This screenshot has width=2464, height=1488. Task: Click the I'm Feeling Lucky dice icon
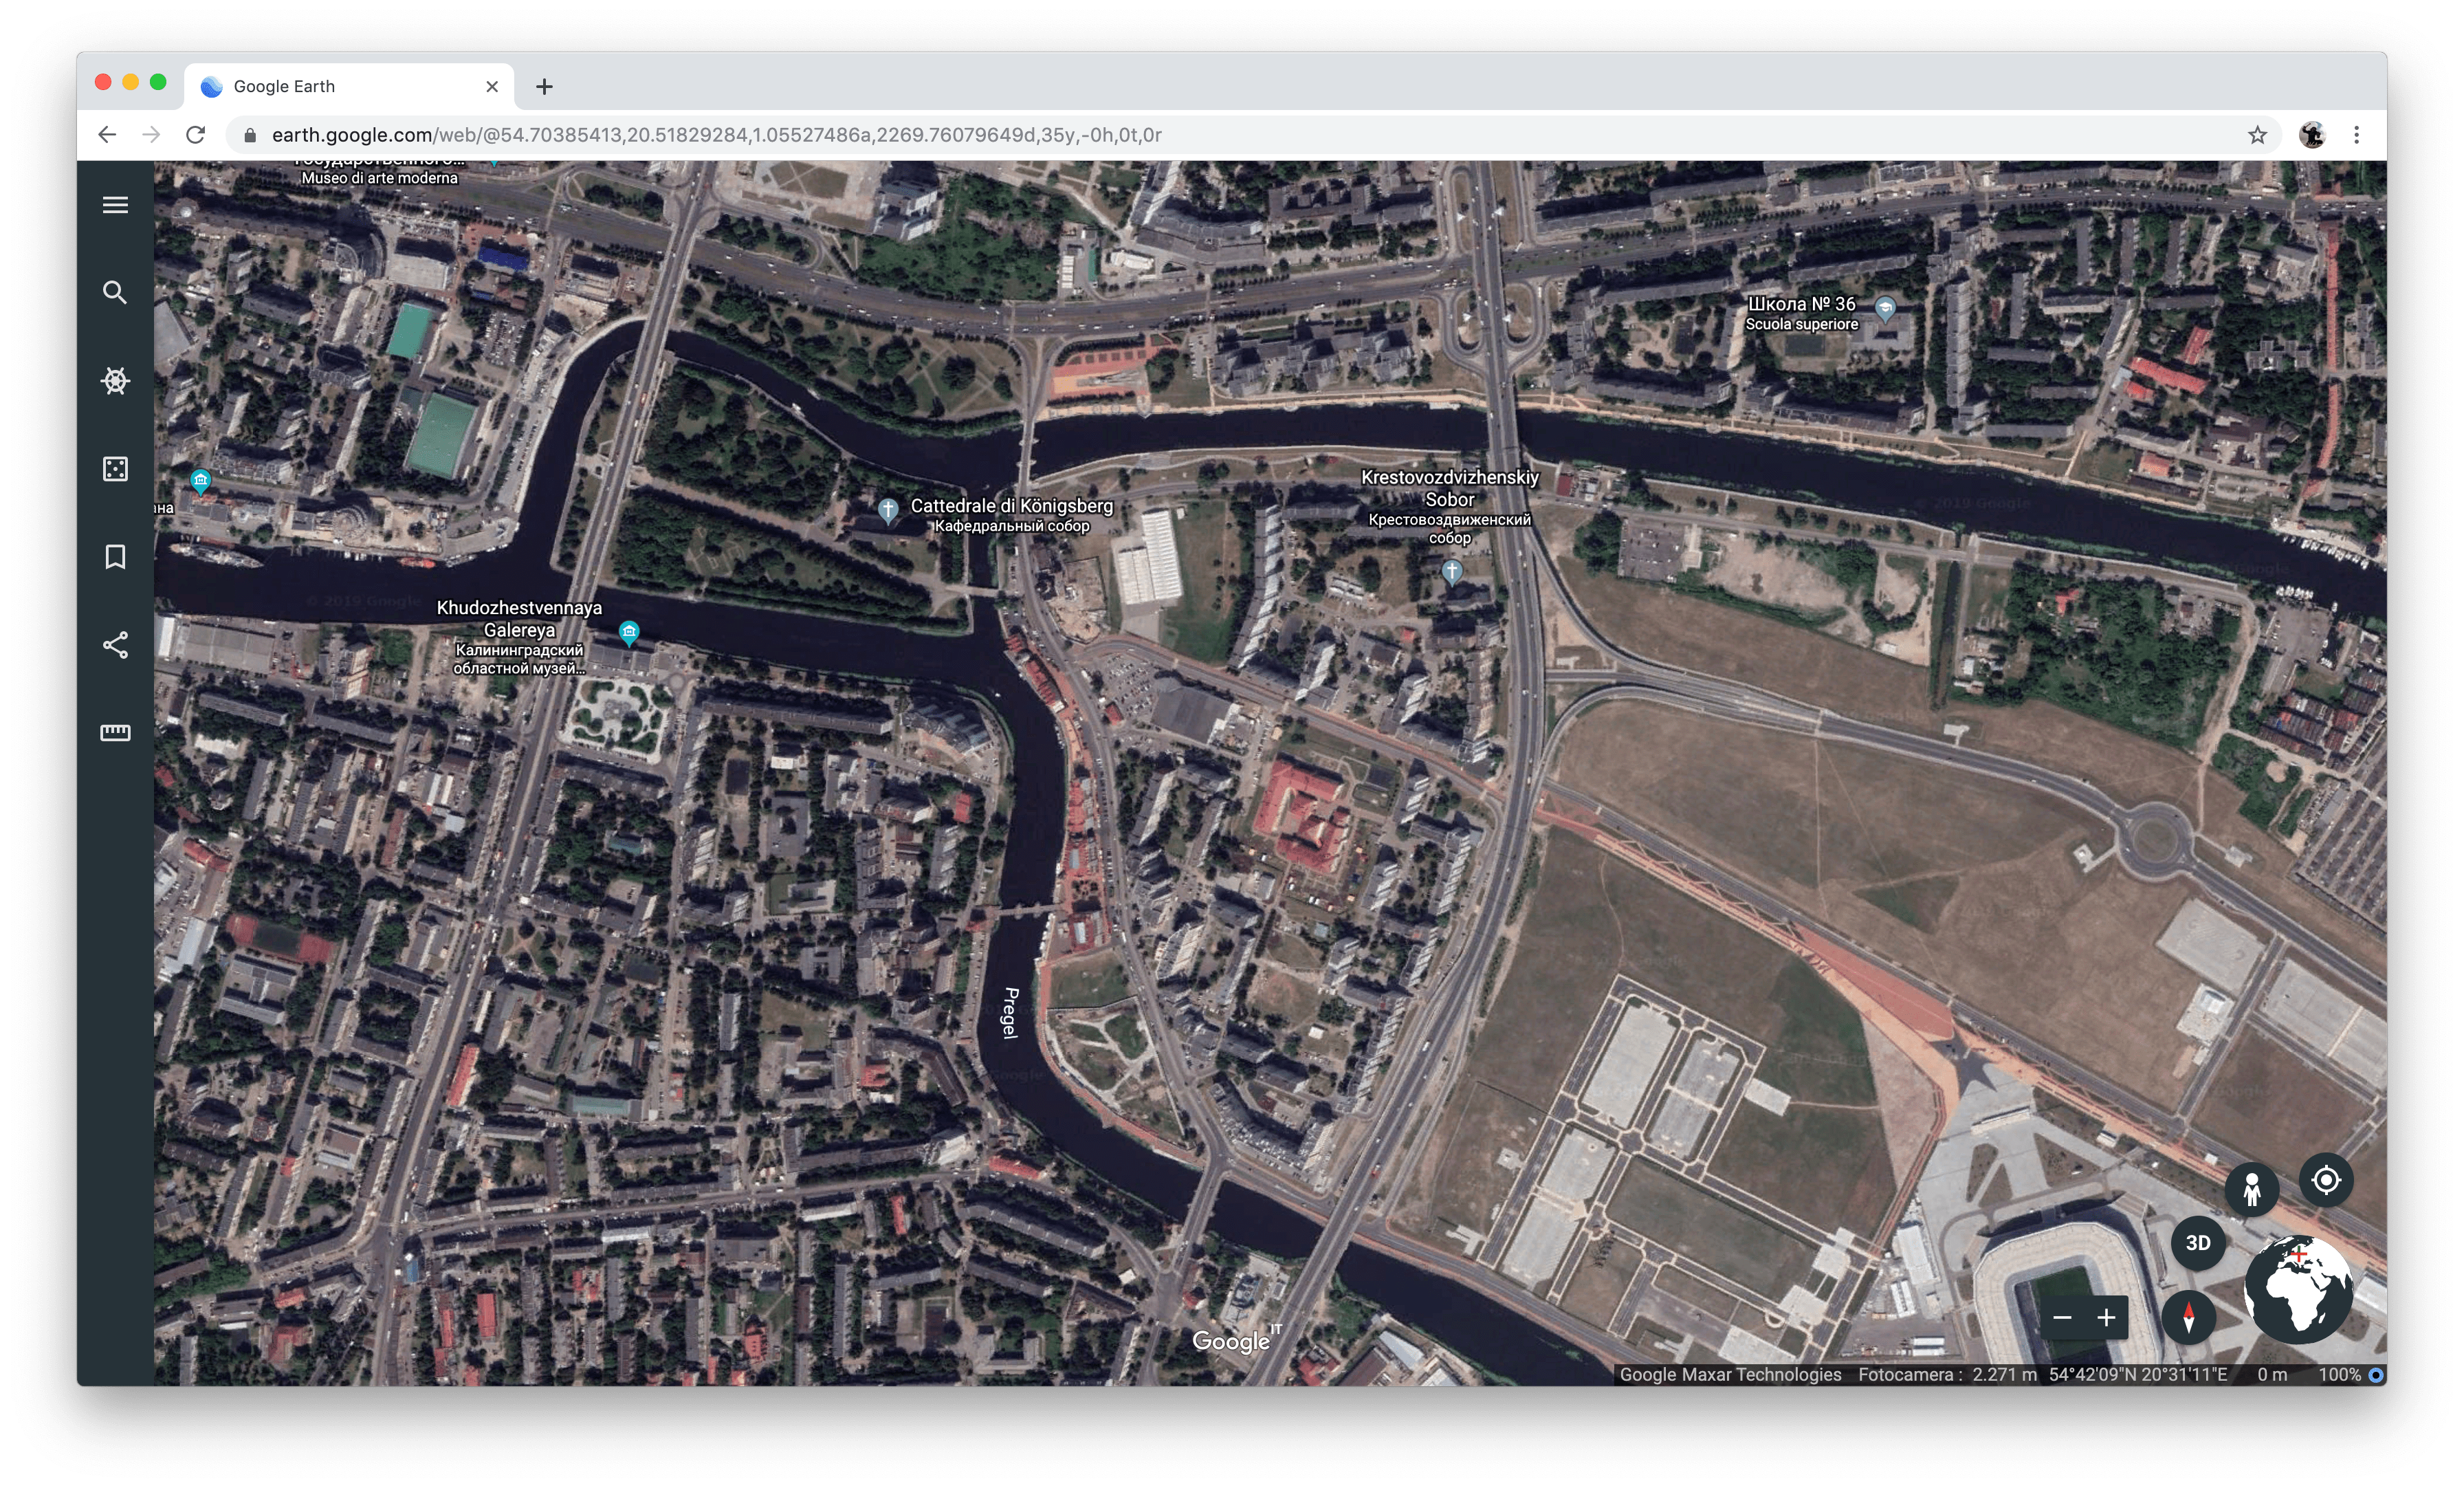click(x=115, y=469)
